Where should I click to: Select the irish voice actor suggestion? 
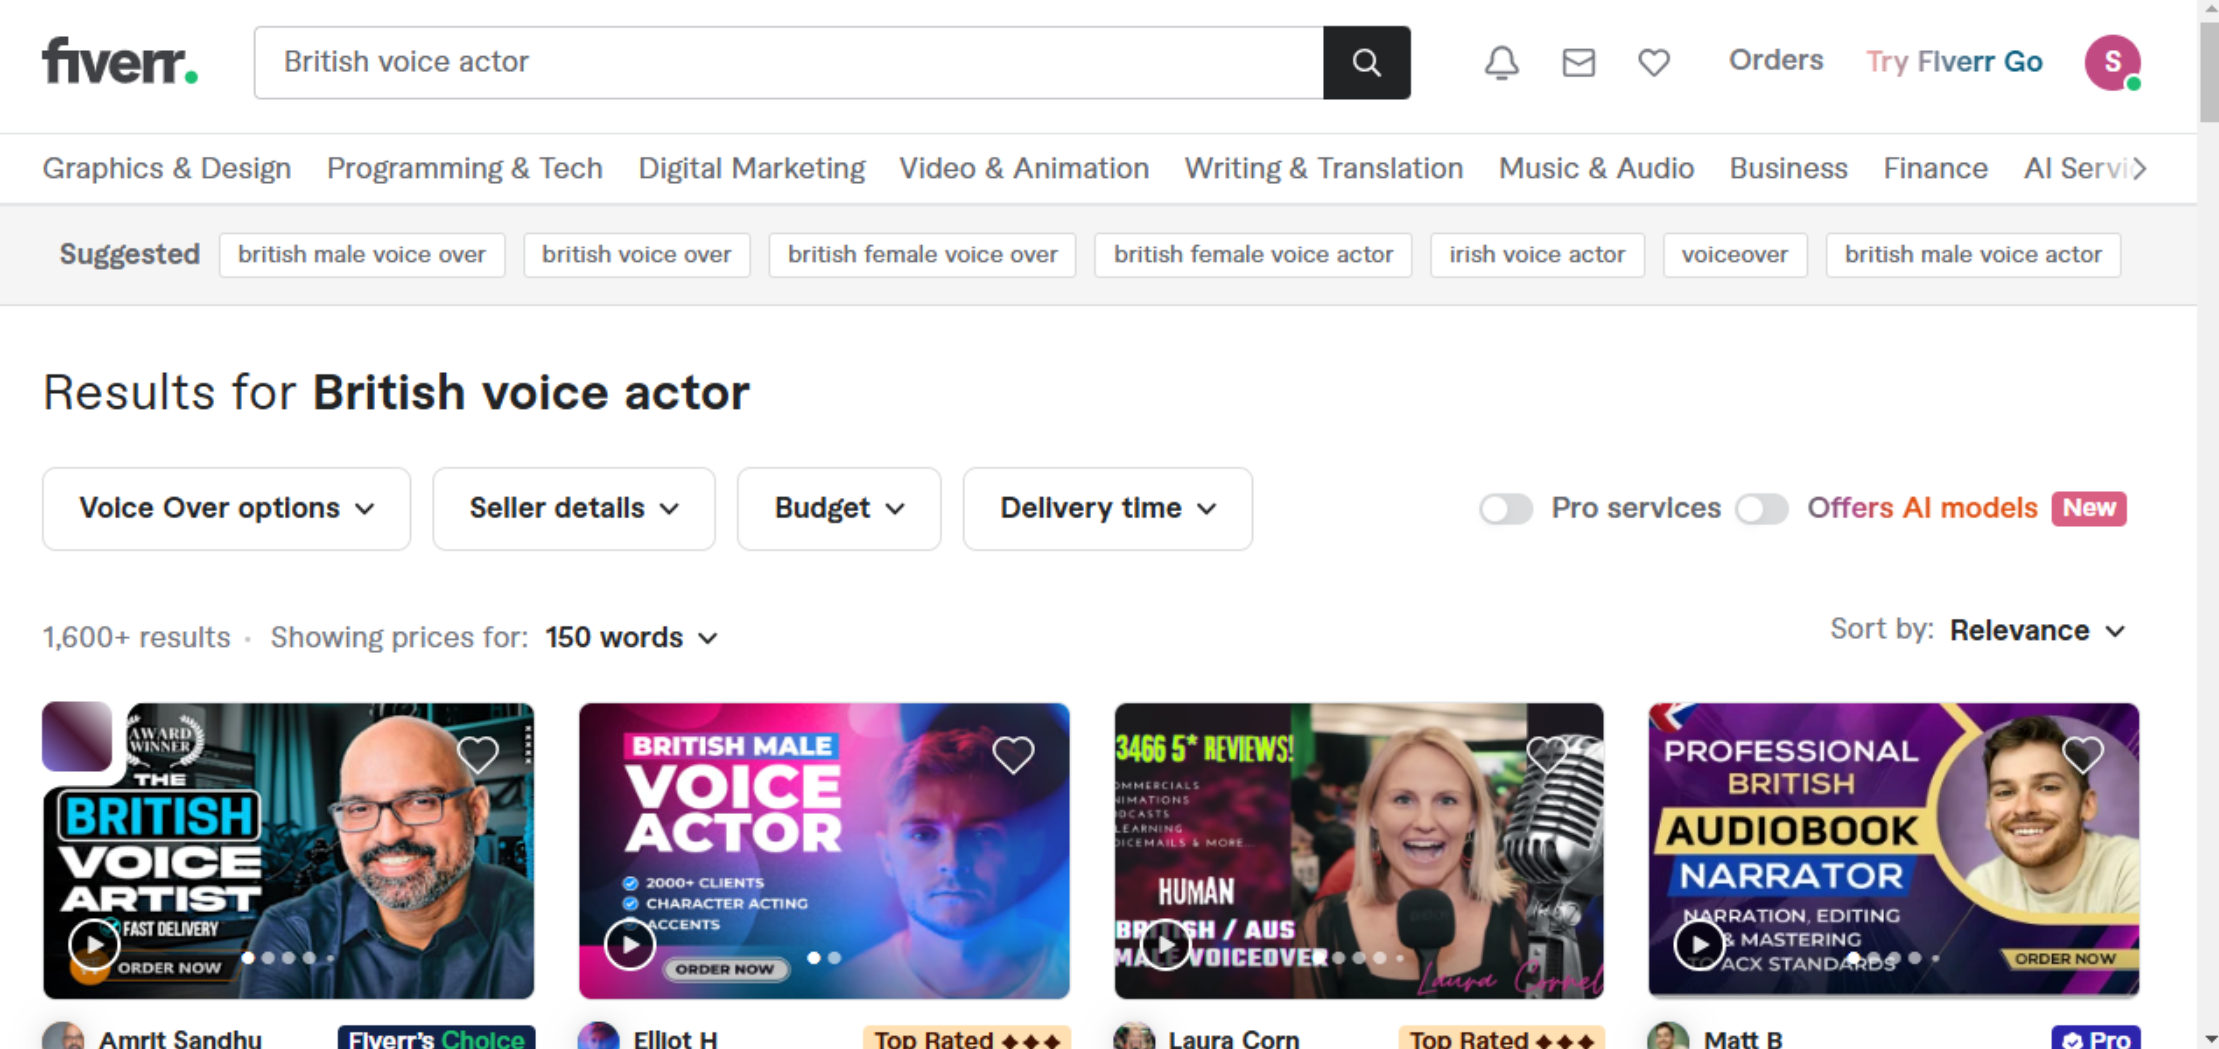coord(1537,255)
